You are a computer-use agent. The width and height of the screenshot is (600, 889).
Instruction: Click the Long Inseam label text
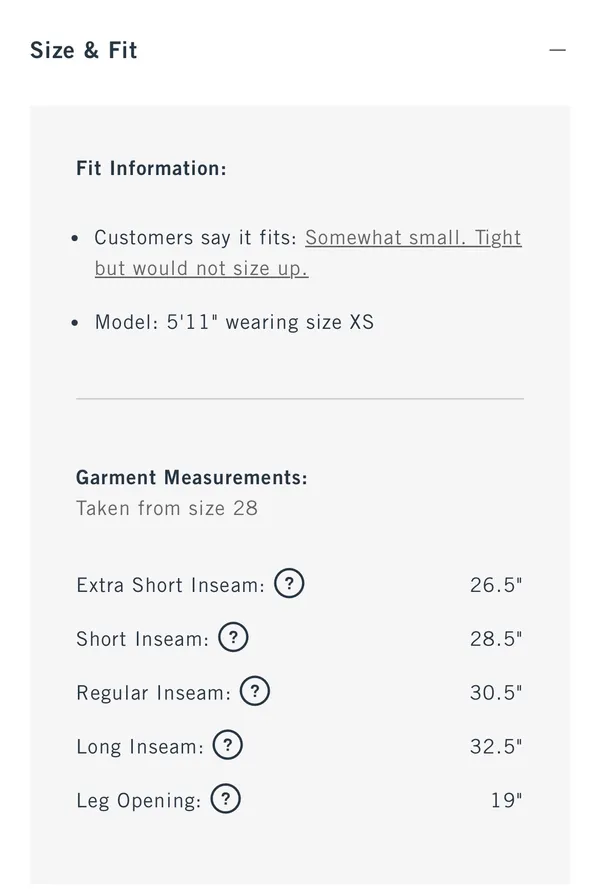140,747
